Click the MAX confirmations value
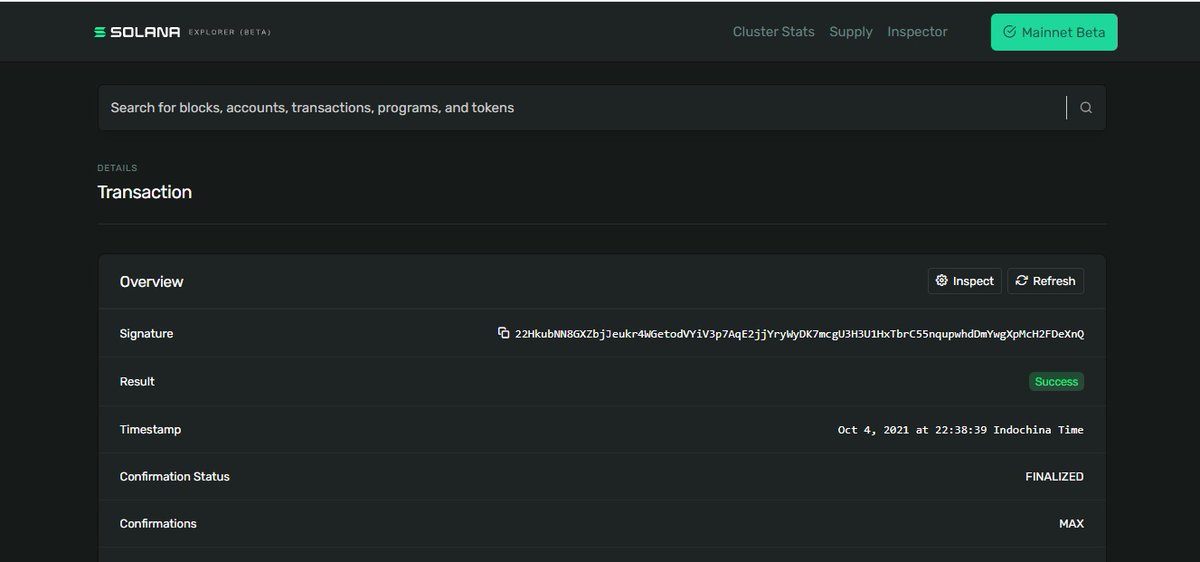 (1071, 524)
